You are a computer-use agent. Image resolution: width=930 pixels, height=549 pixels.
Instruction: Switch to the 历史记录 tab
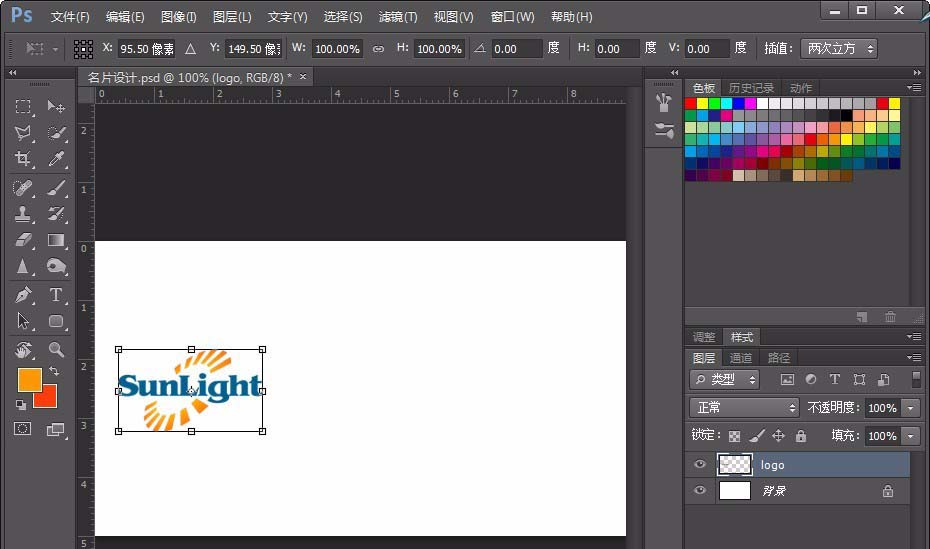coord(751,88)
